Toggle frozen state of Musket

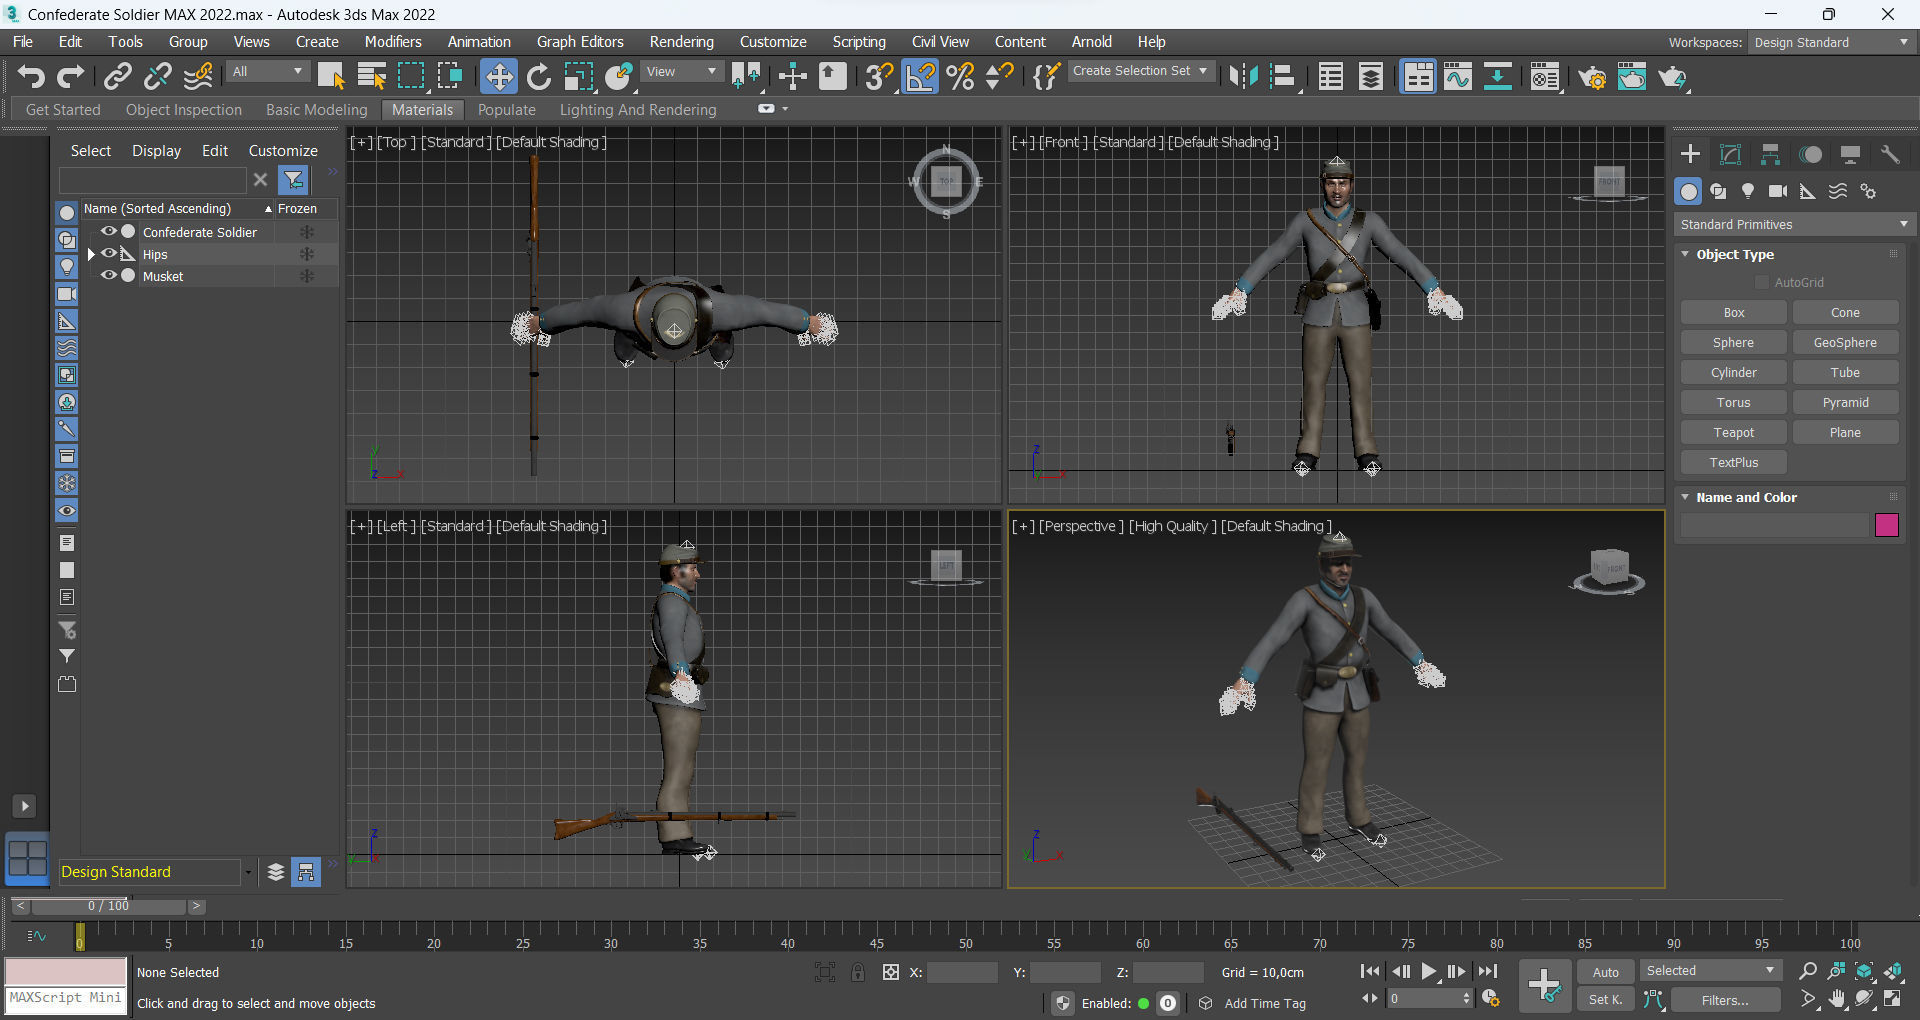[x=307, y=276]
